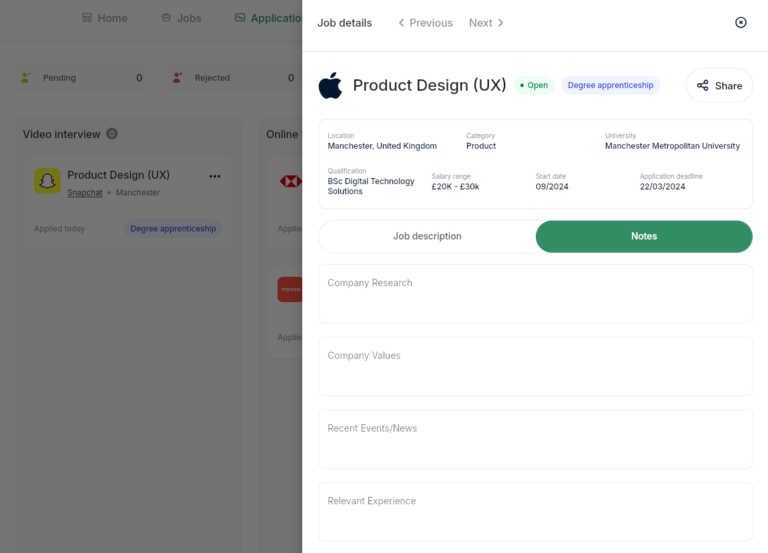Go to Previous job
This screenshot has width=768, height=553.
pyautogui.click(x=426, y=23)
